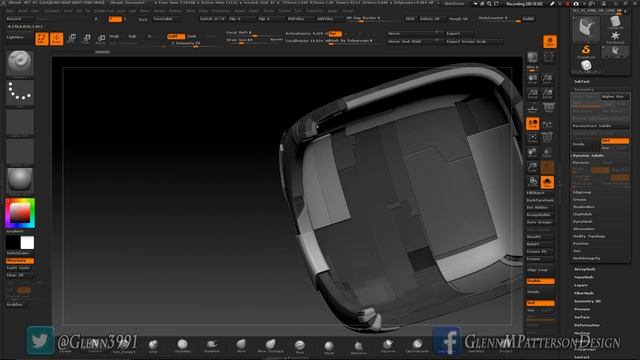Viewport: 640px width, 360px height.
Task: Enable the Mrgb mode button
Action: [x=115, y=36]
